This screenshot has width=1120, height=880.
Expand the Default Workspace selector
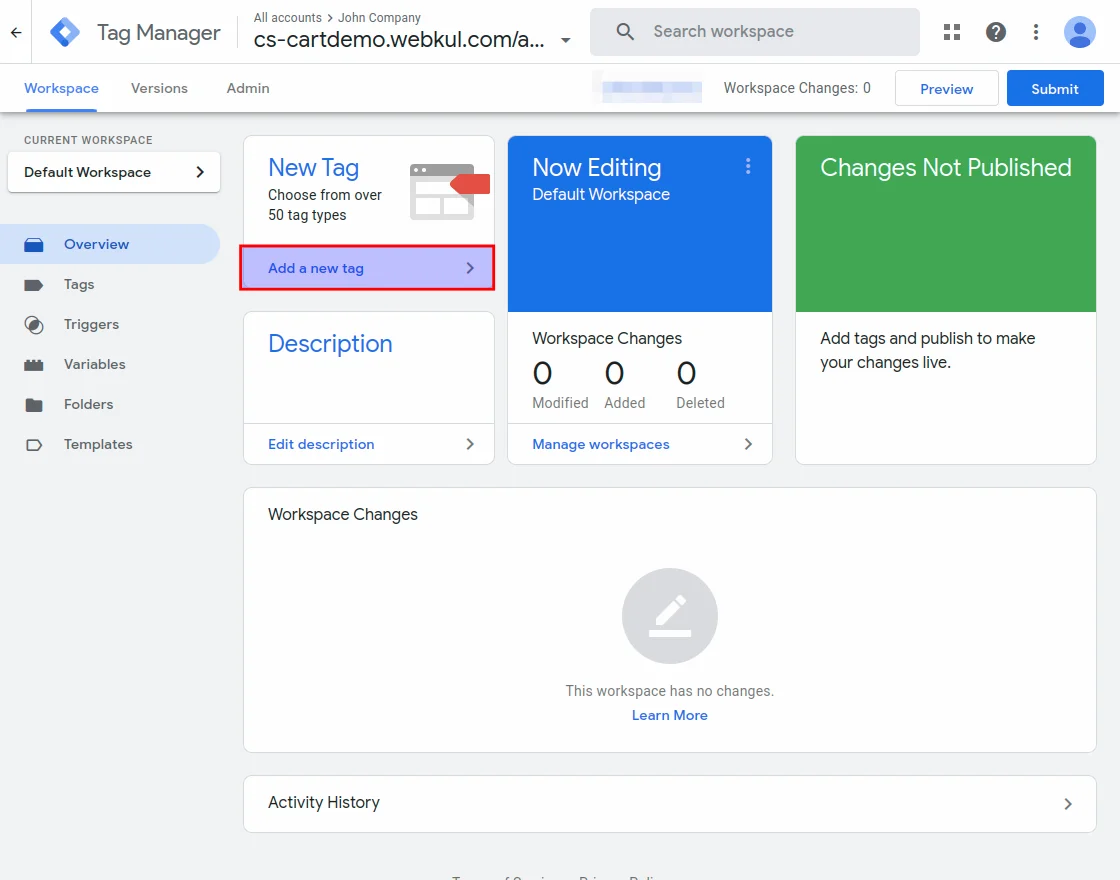click(x=114, y=172)
